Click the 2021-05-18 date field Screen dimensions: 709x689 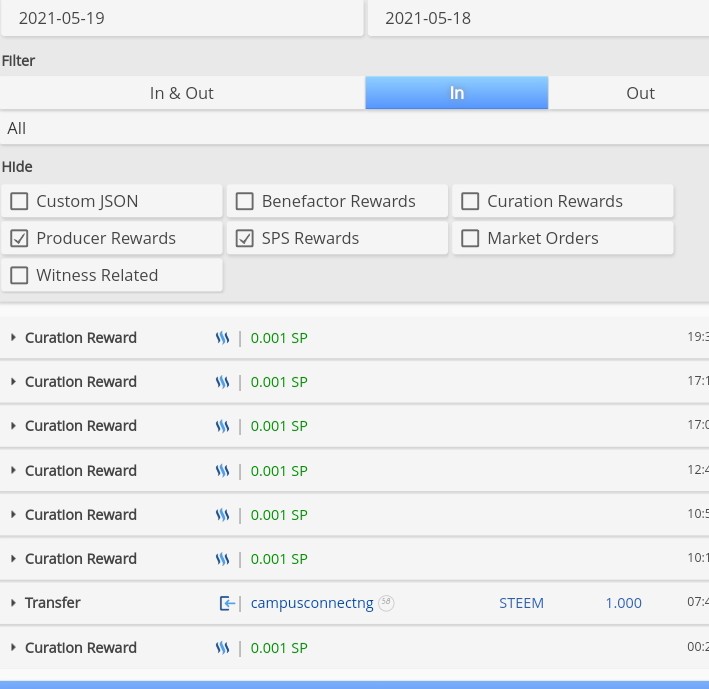pyautogui.click(x=539, y=18)
